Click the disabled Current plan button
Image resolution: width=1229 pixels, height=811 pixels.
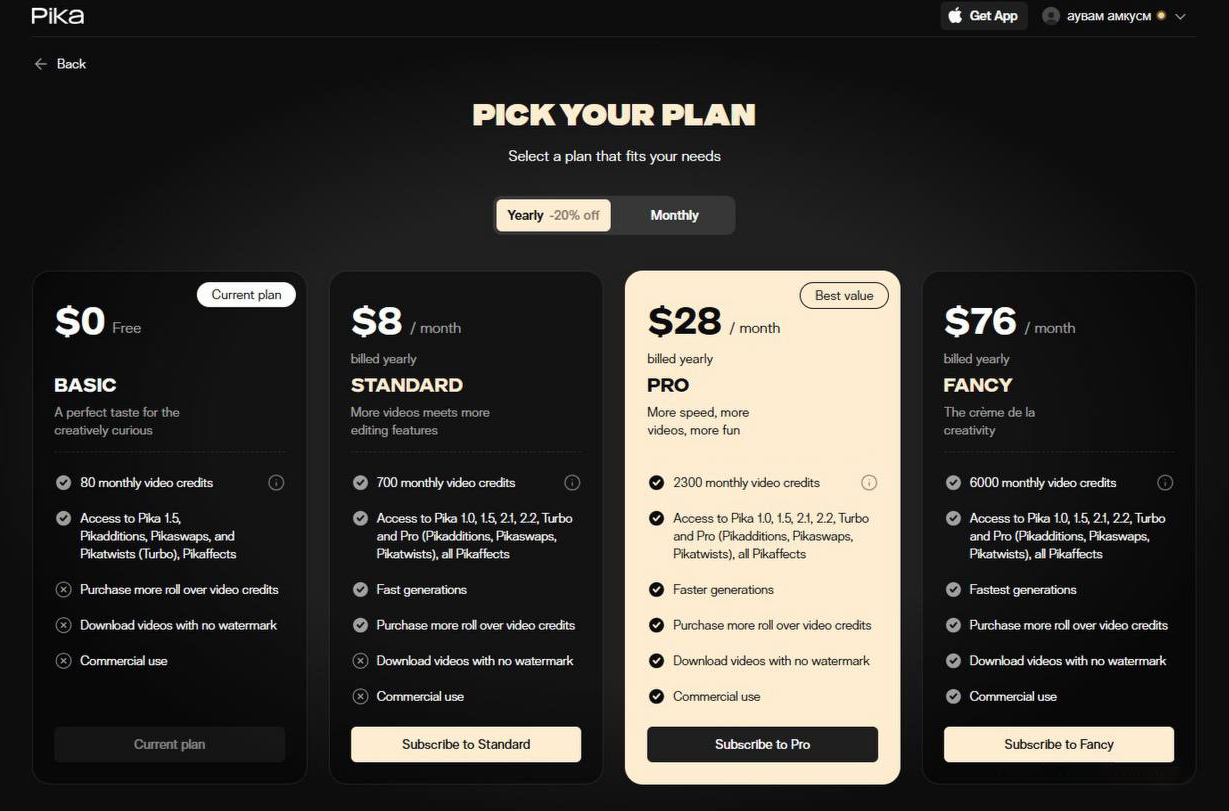tap(170, 744)
